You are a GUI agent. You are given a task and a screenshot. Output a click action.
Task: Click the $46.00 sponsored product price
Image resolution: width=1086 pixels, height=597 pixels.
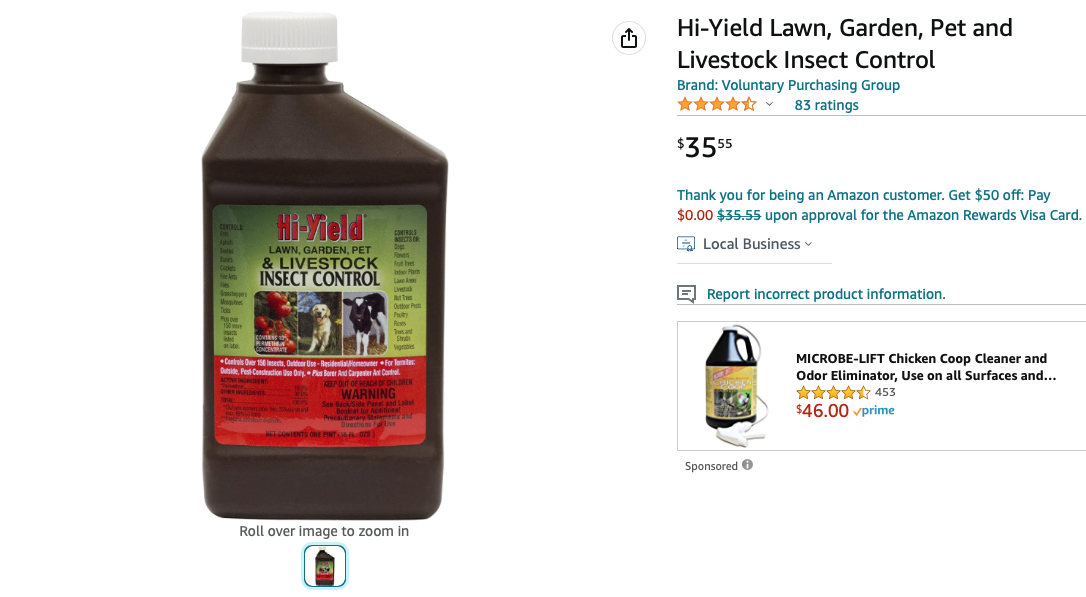point(822,411)
